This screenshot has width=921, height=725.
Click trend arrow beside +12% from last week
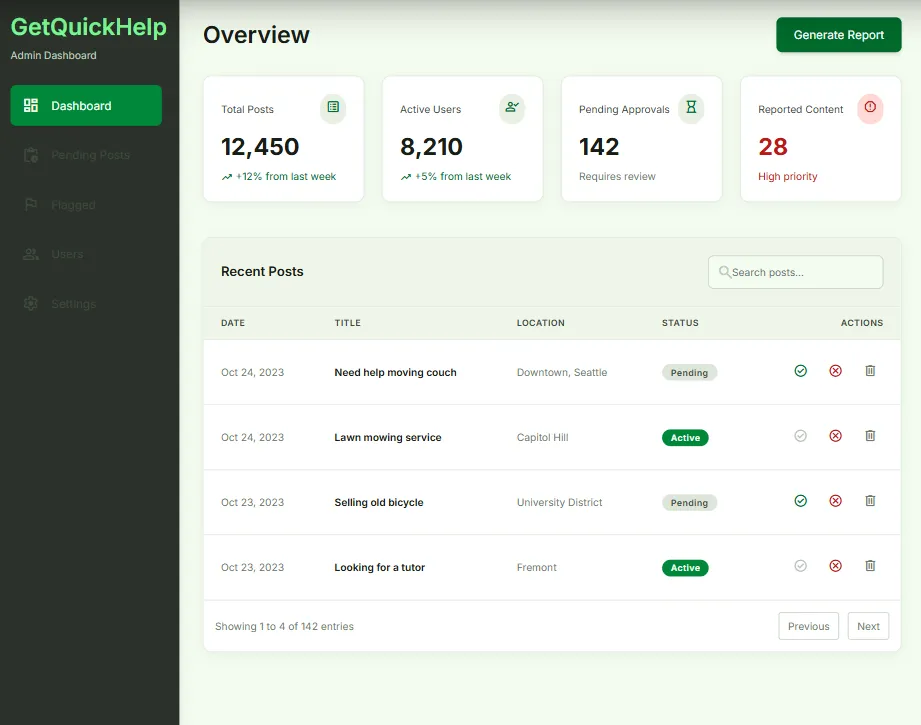point(227,177)
